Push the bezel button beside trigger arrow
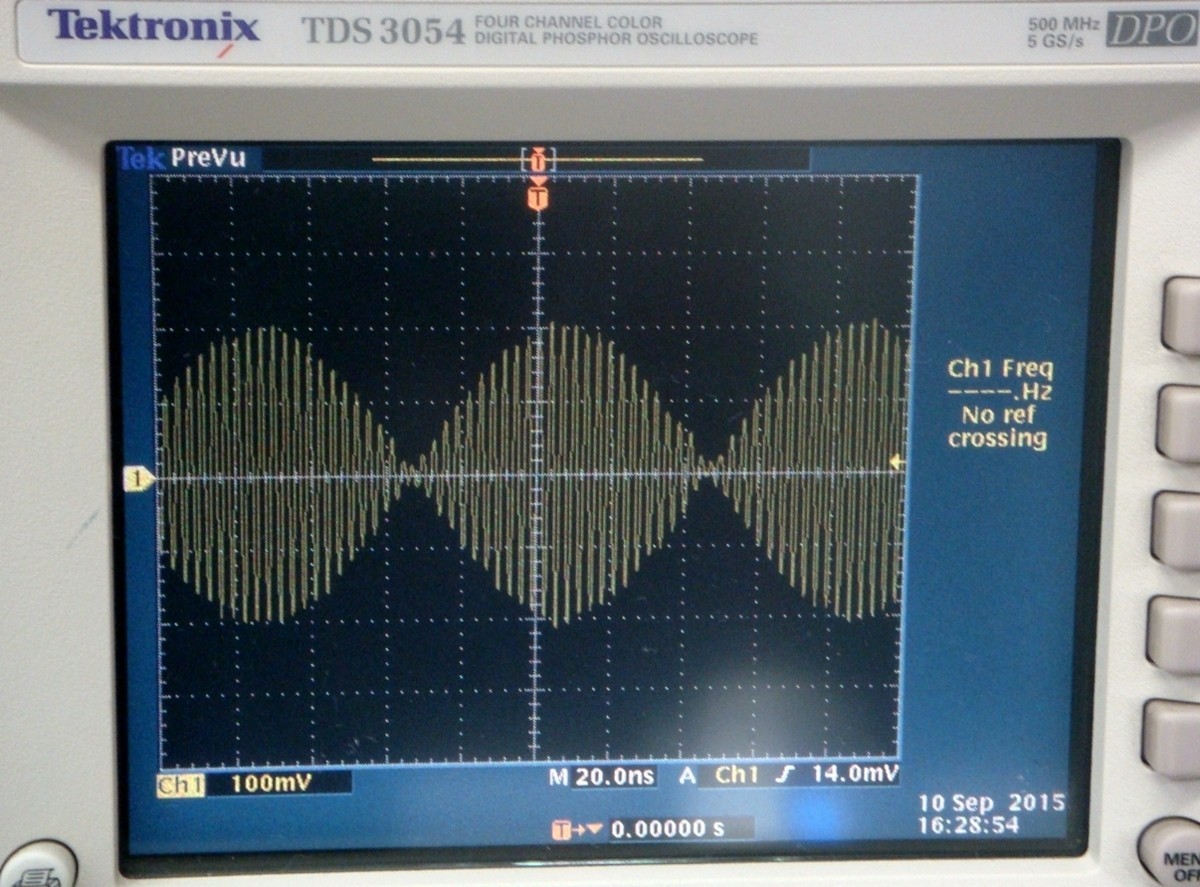The width and height of the screenshot is (1200, 887). (x=1178, y=529)
